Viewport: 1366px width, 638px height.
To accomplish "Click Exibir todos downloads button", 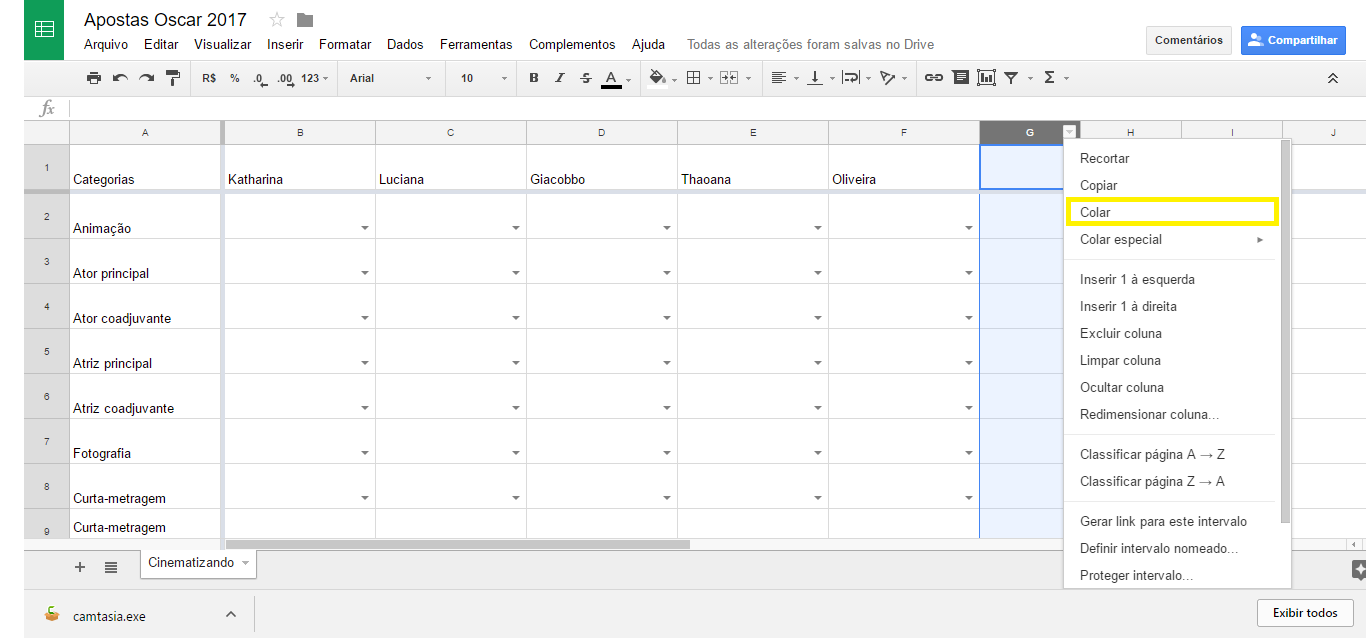I will tap(1305, 612).
